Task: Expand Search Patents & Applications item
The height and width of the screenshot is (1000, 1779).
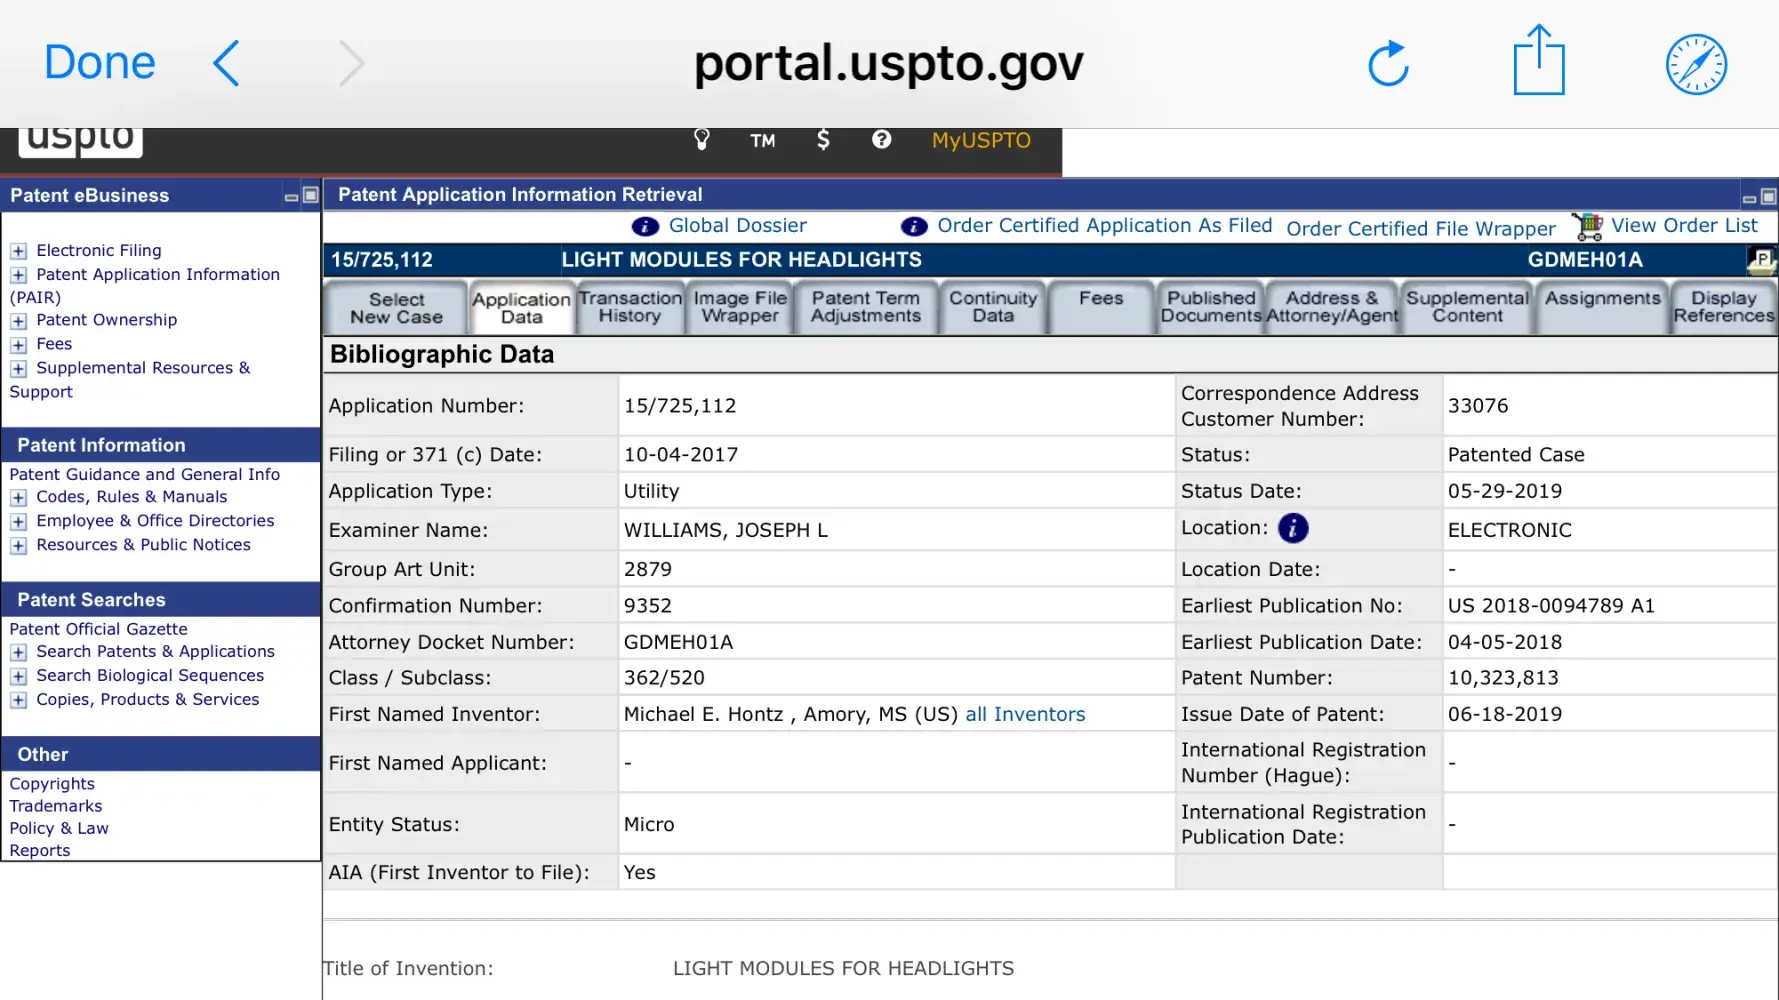Action: coord(18,653)
